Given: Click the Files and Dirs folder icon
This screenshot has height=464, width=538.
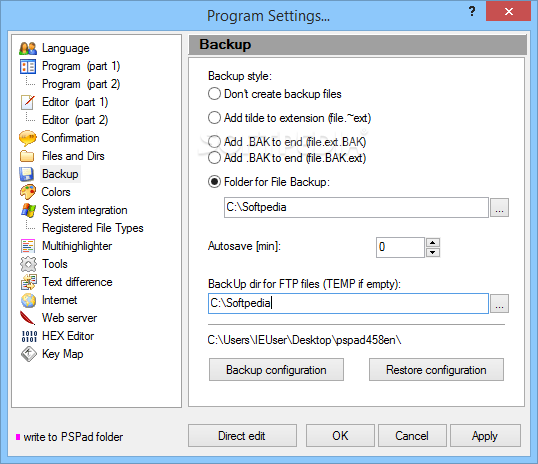Looking at the screenshot, I should [27, 156].
